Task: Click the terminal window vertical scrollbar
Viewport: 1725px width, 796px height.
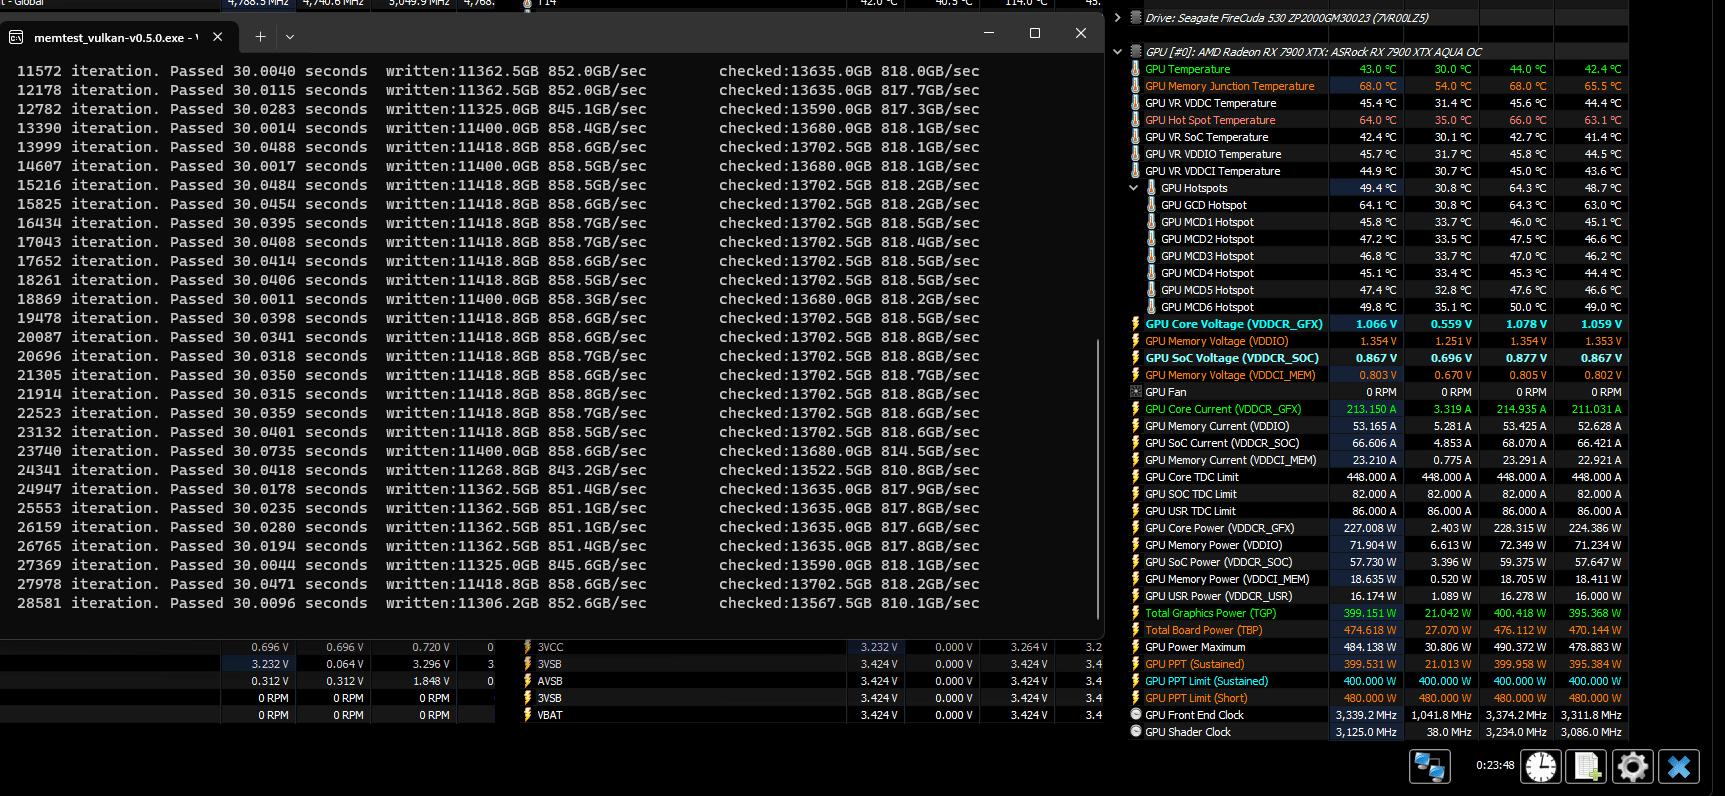Action: click(1098, 480)
